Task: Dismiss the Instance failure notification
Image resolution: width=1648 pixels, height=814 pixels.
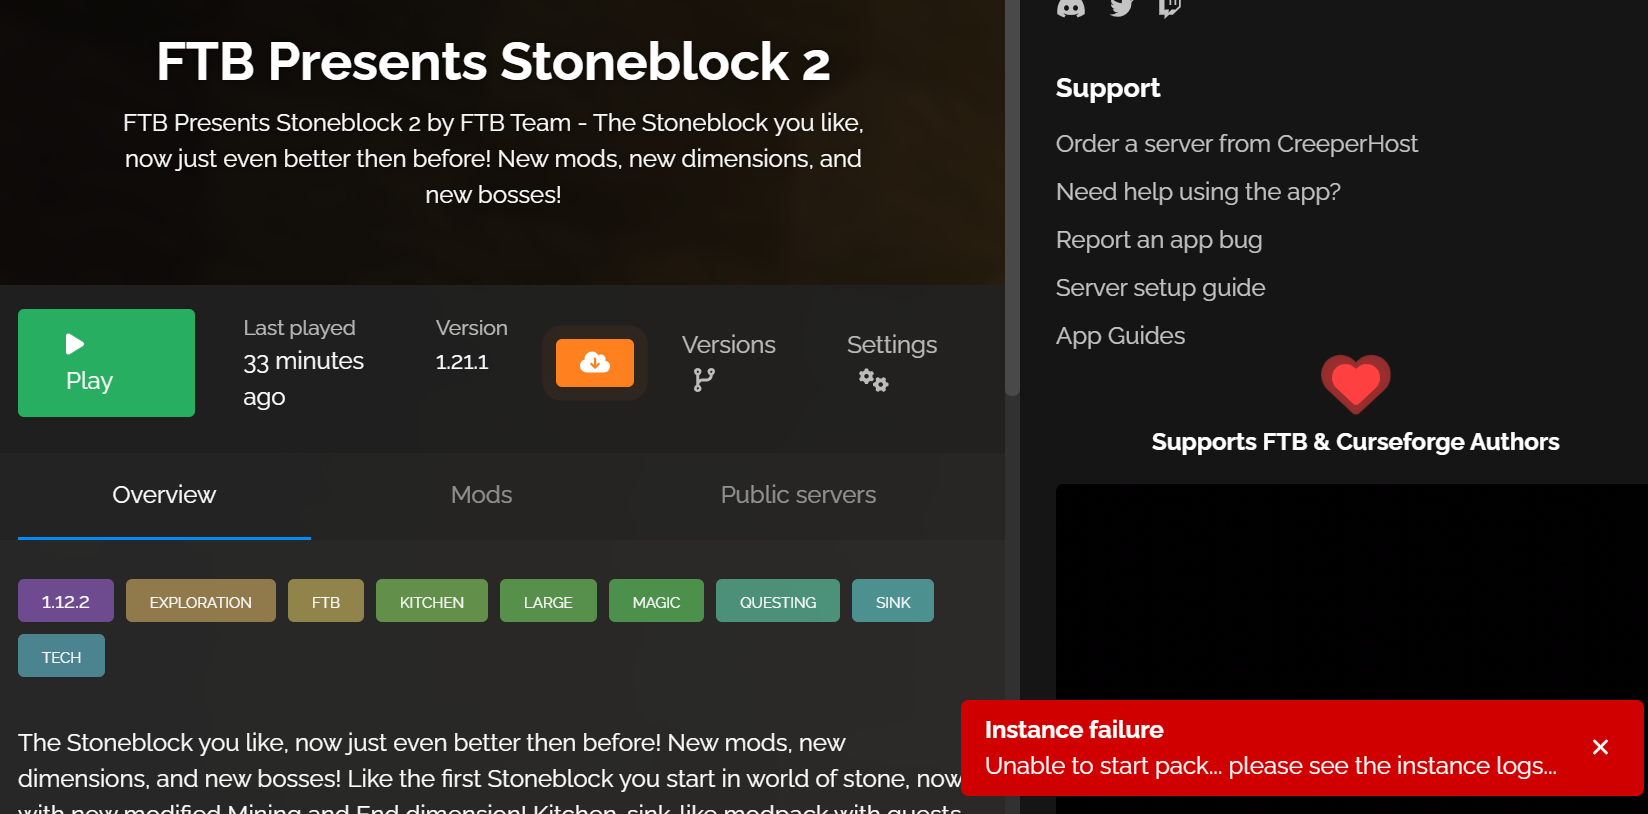Action: pyautogui.click(x=1600, y=747)
